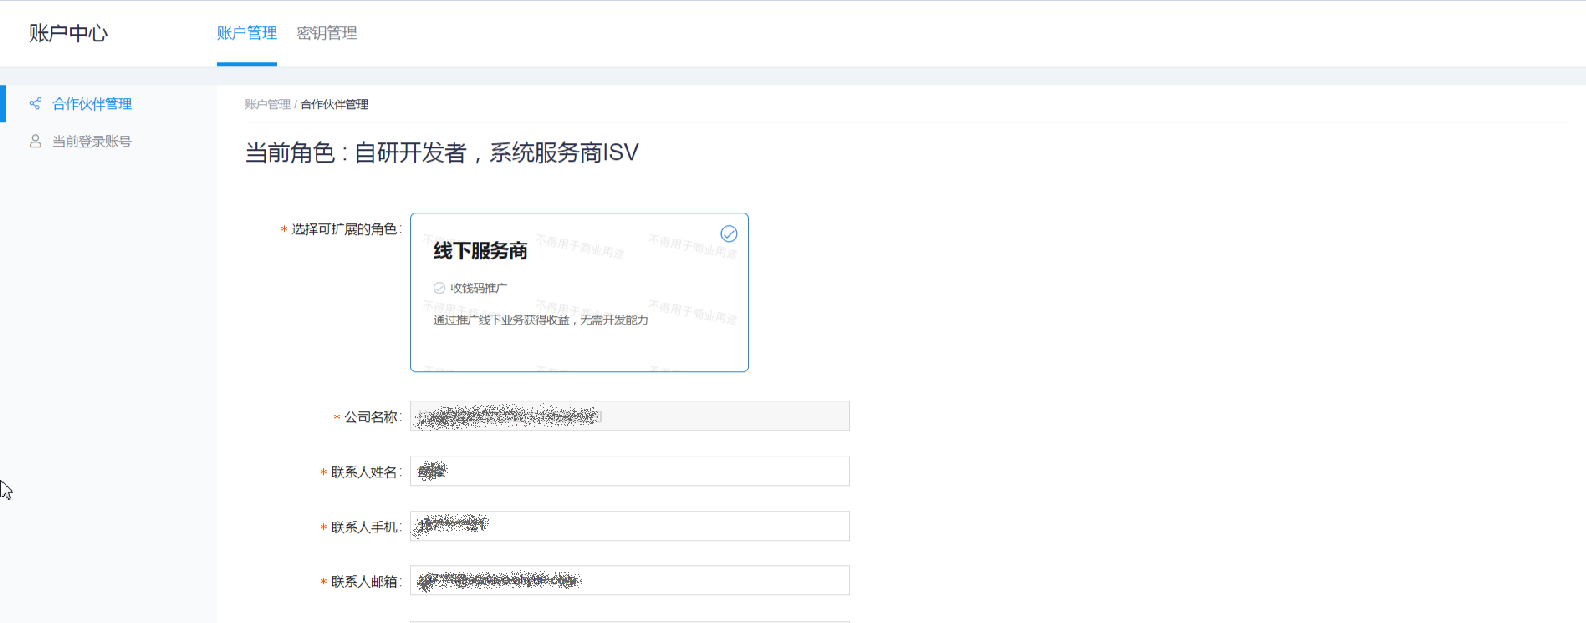Focus the 联系人姓名 text field

629,471
